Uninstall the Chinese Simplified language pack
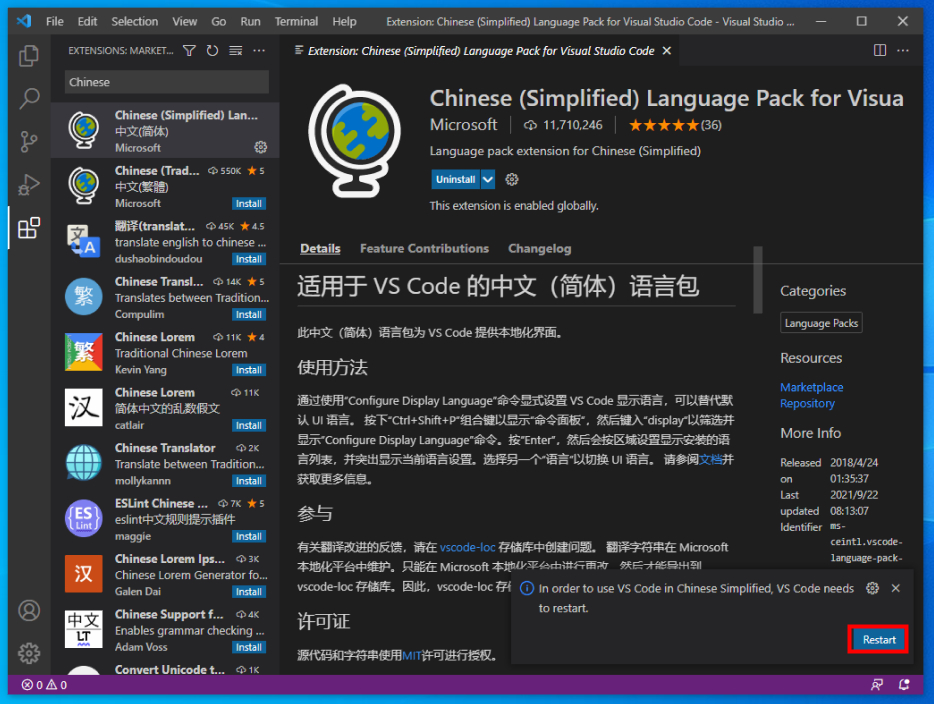 (x=456, y=179)
